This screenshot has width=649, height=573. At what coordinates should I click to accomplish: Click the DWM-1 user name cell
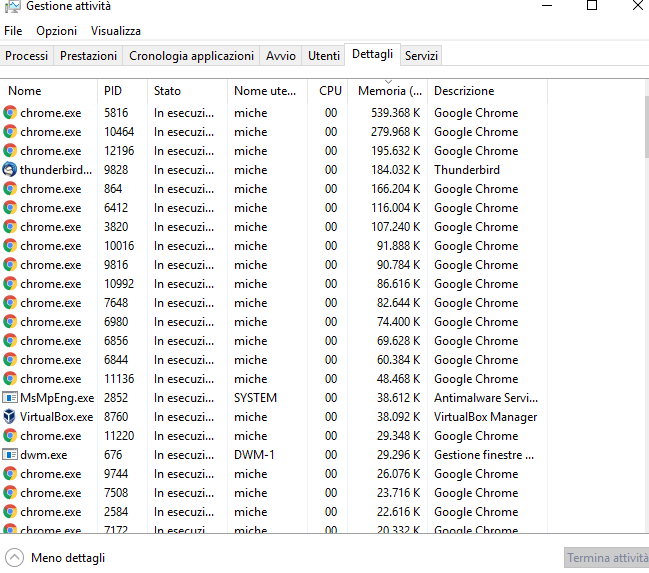254,455
